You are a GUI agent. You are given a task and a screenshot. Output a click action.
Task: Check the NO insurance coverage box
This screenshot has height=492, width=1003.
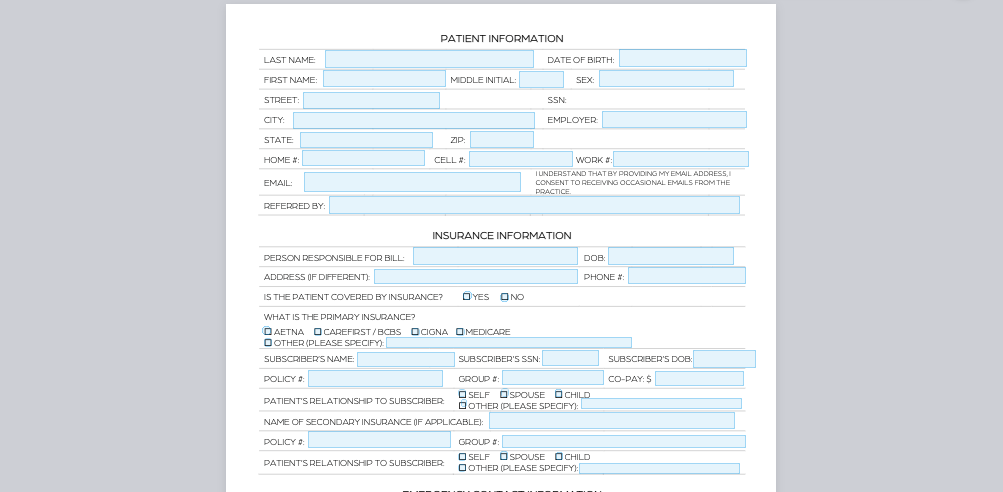[505, 297]
